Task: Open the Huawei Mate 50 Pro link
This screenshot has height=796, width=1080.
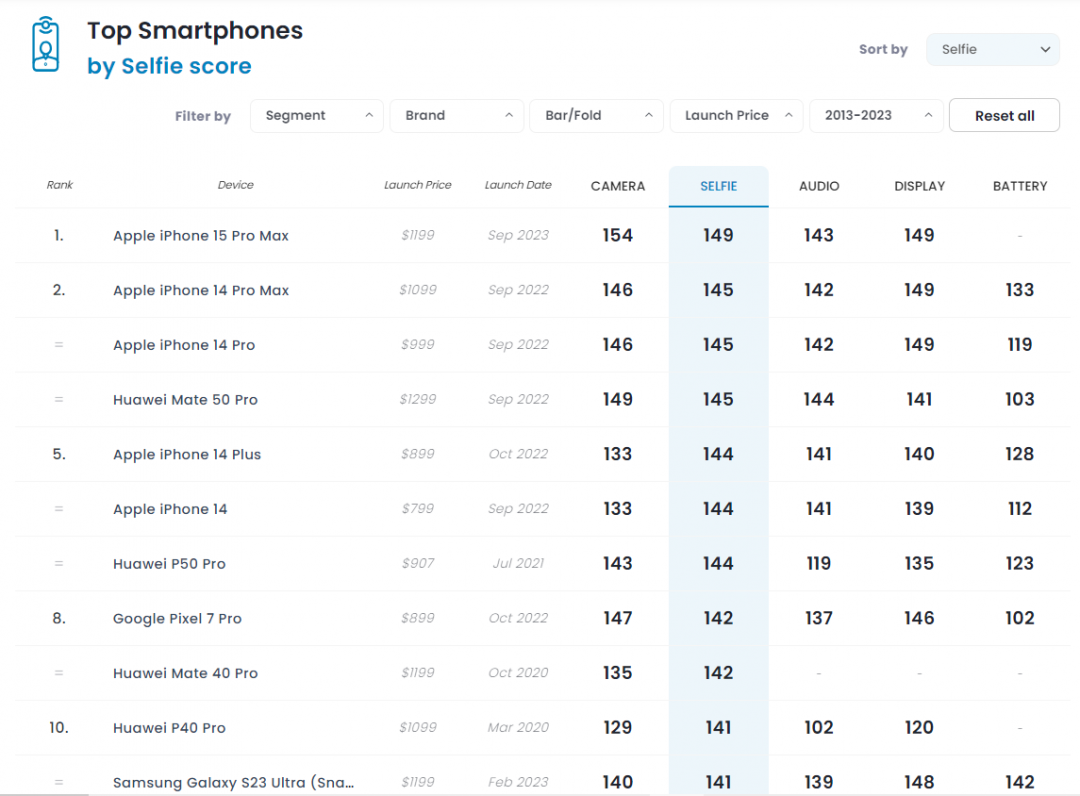Action: click(x=185, y=400)
